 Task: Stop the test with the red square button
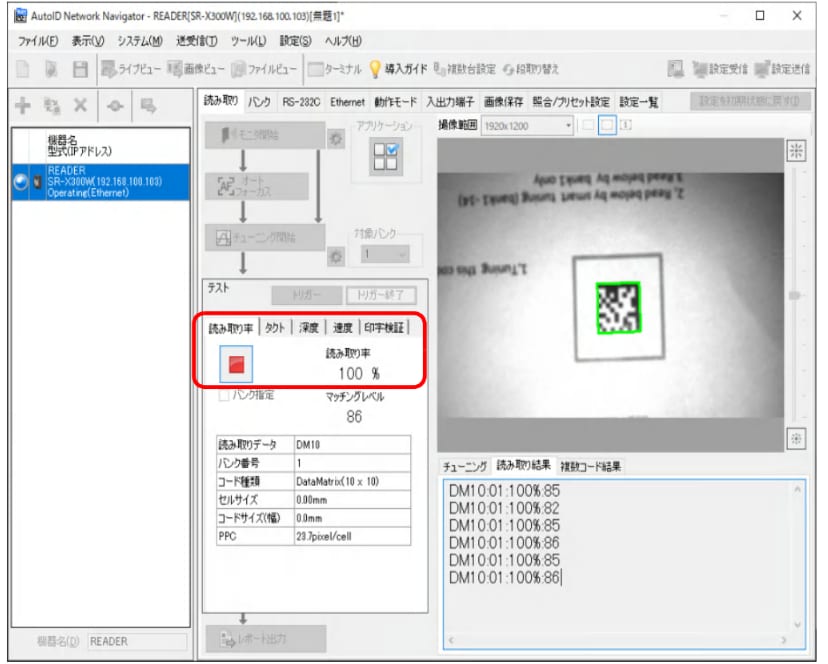[236, 364]
